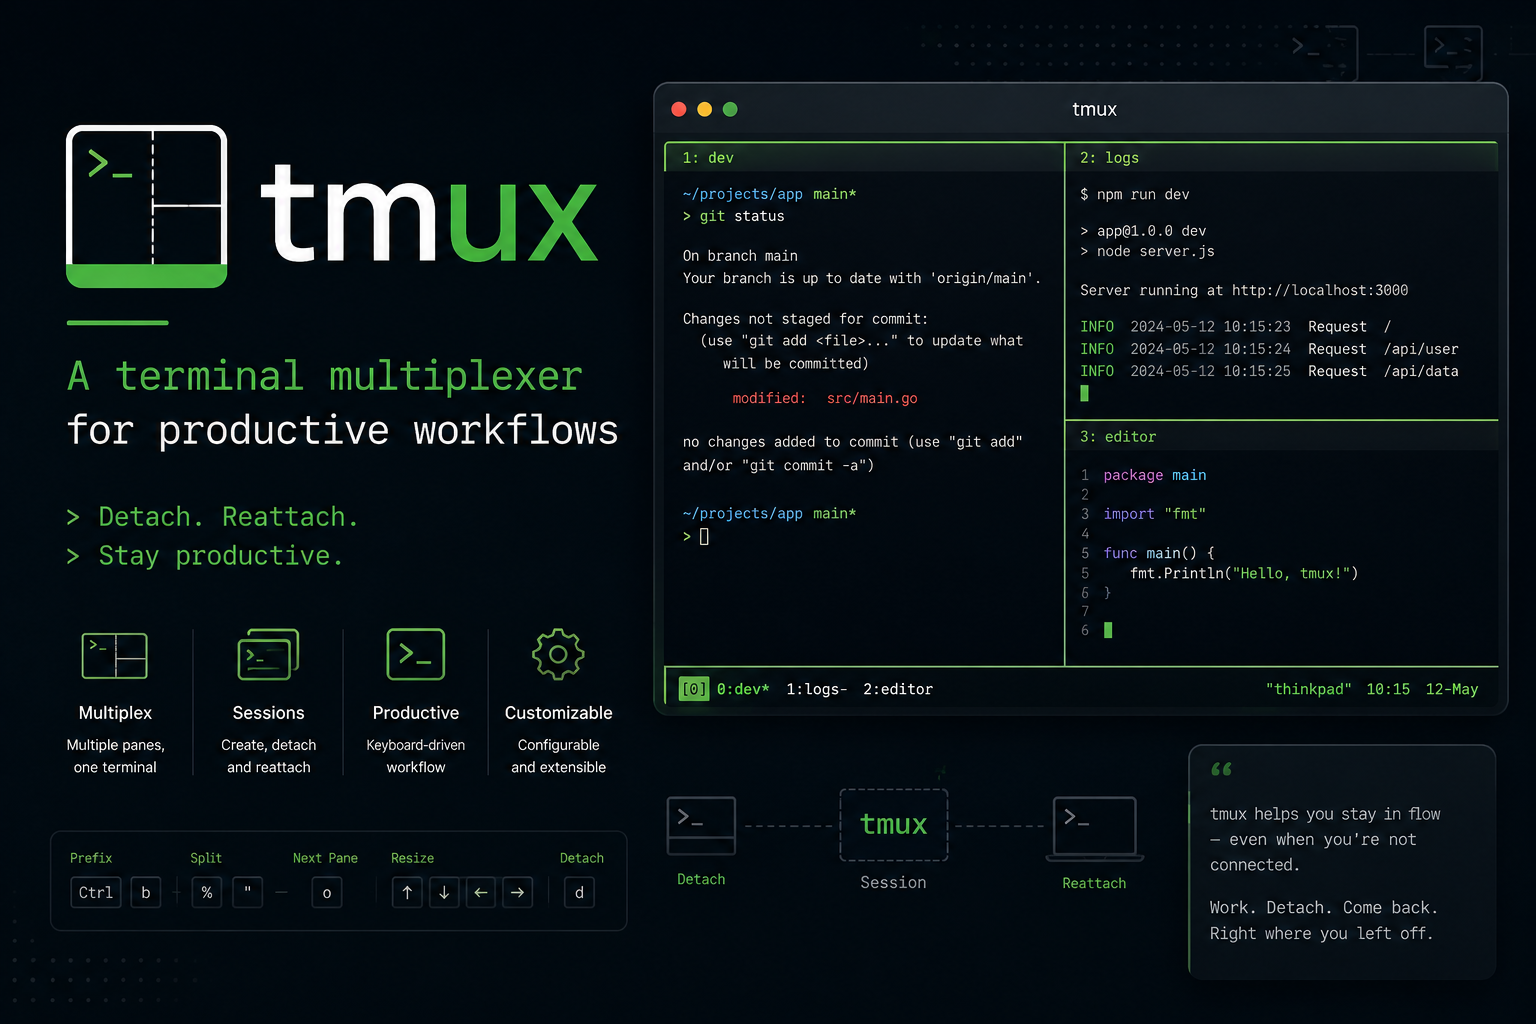Click the Sessions stacked windows icon
The image size is (1536, 1024).
[x=268, y=655]
